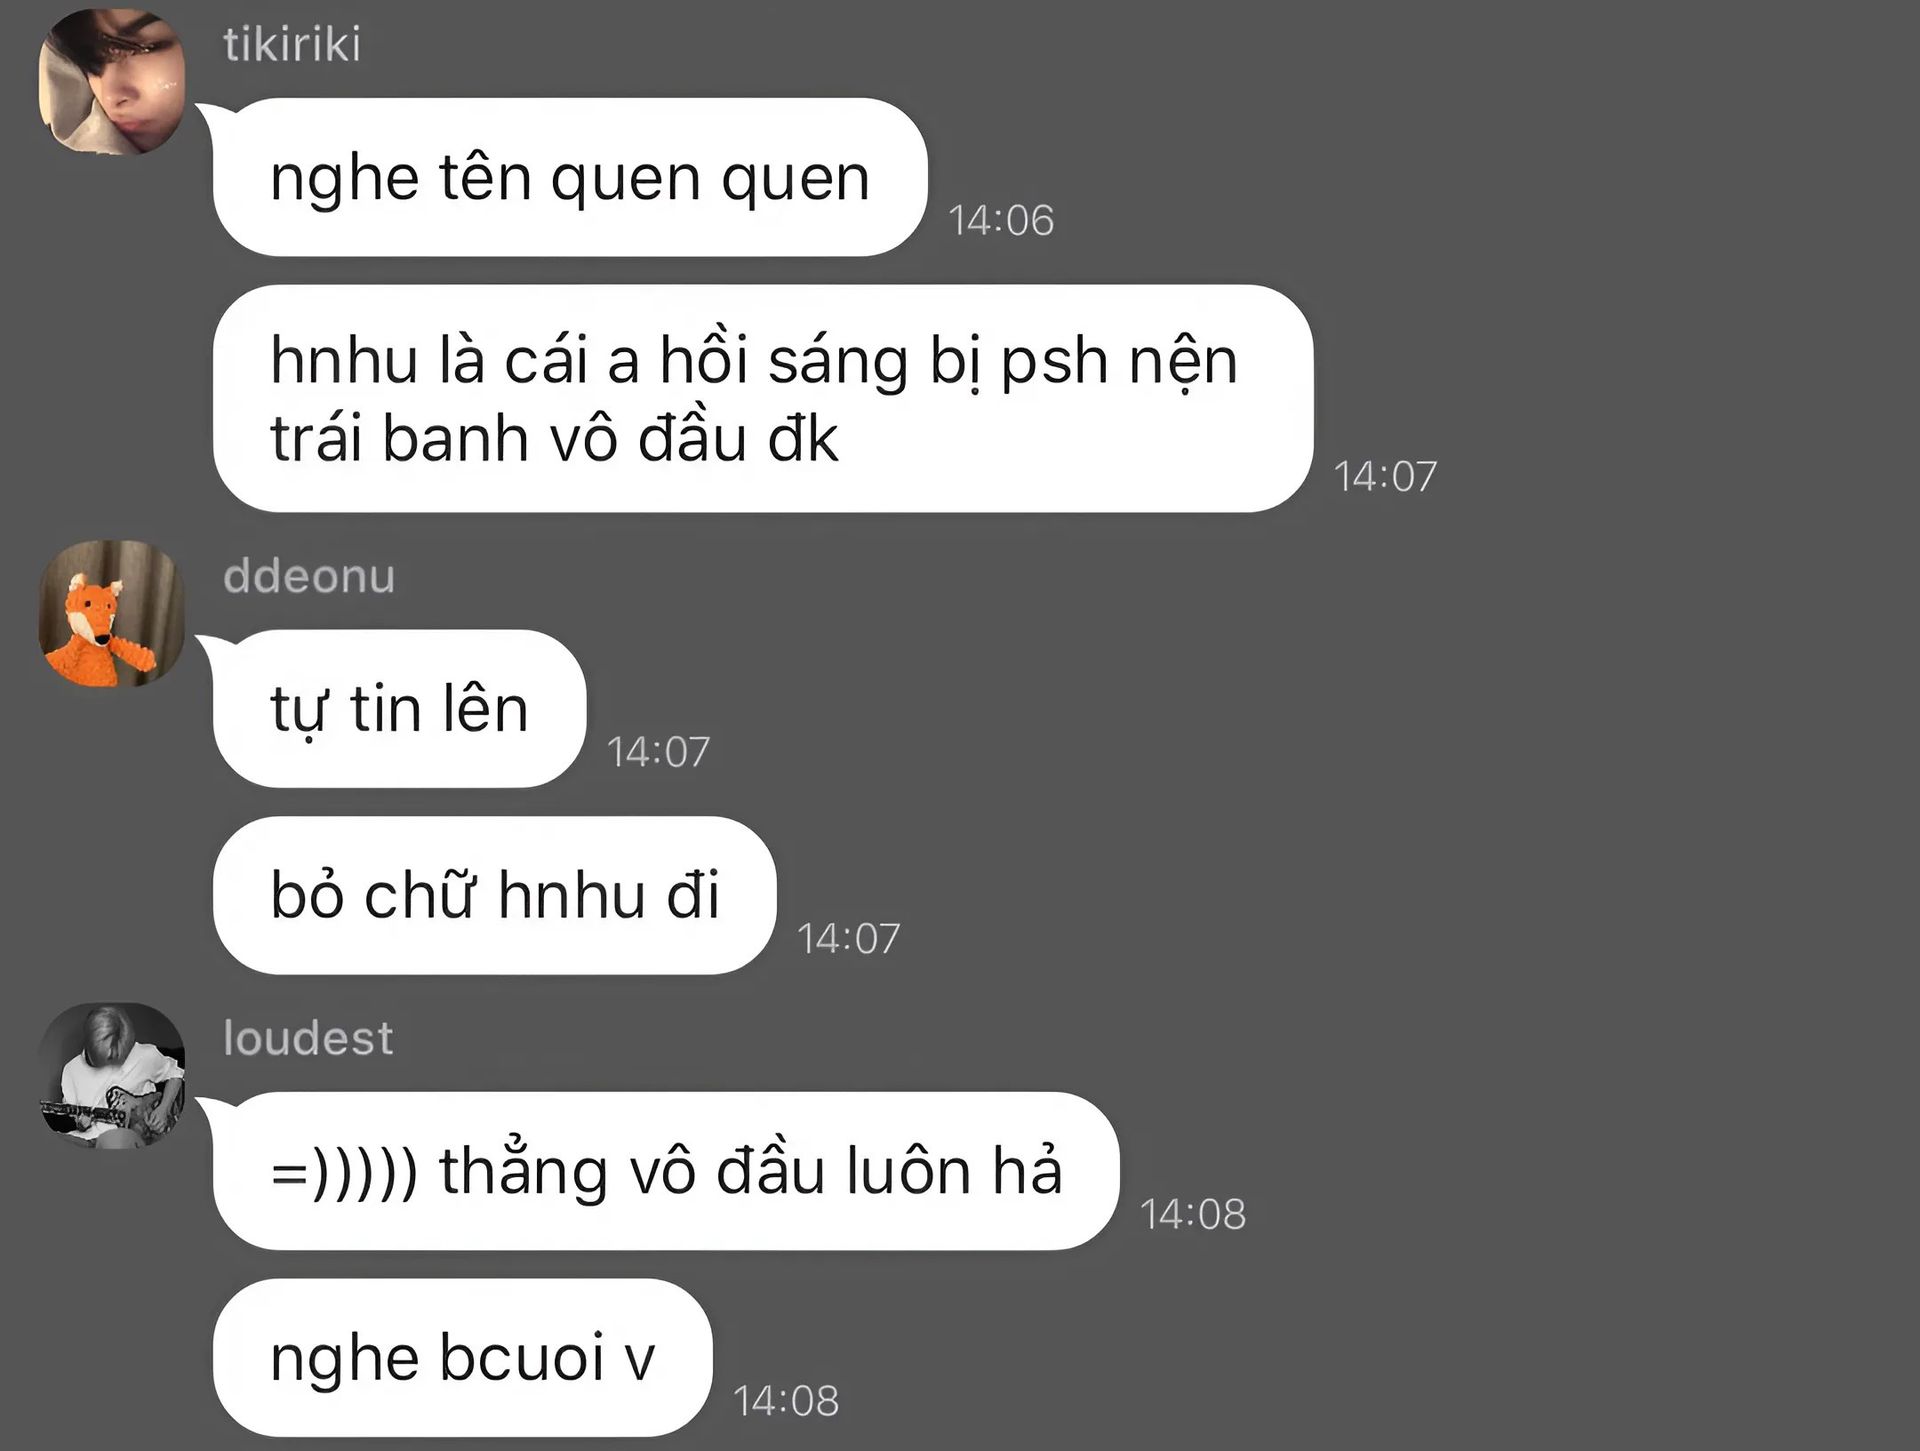1920x1451 pixels.
Task: Click the 14:08 timestamp beside "thẳng vô đầu"
Action: tap(1193, 1215)
